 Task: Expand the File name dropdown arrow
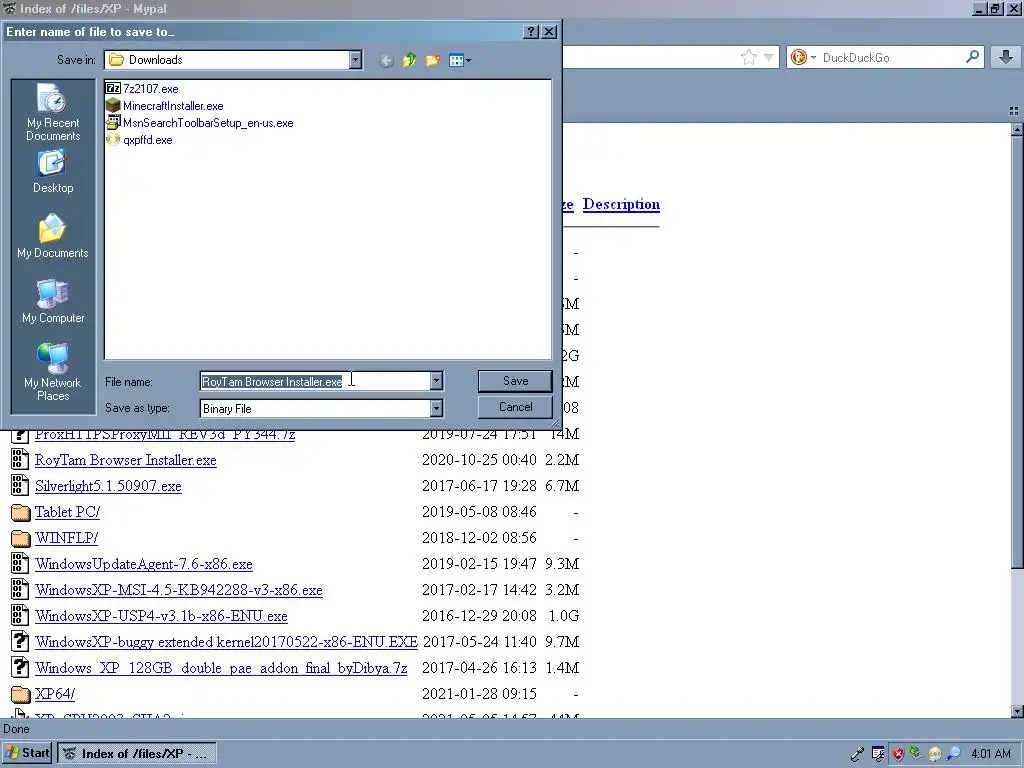[x=436, y=381]
